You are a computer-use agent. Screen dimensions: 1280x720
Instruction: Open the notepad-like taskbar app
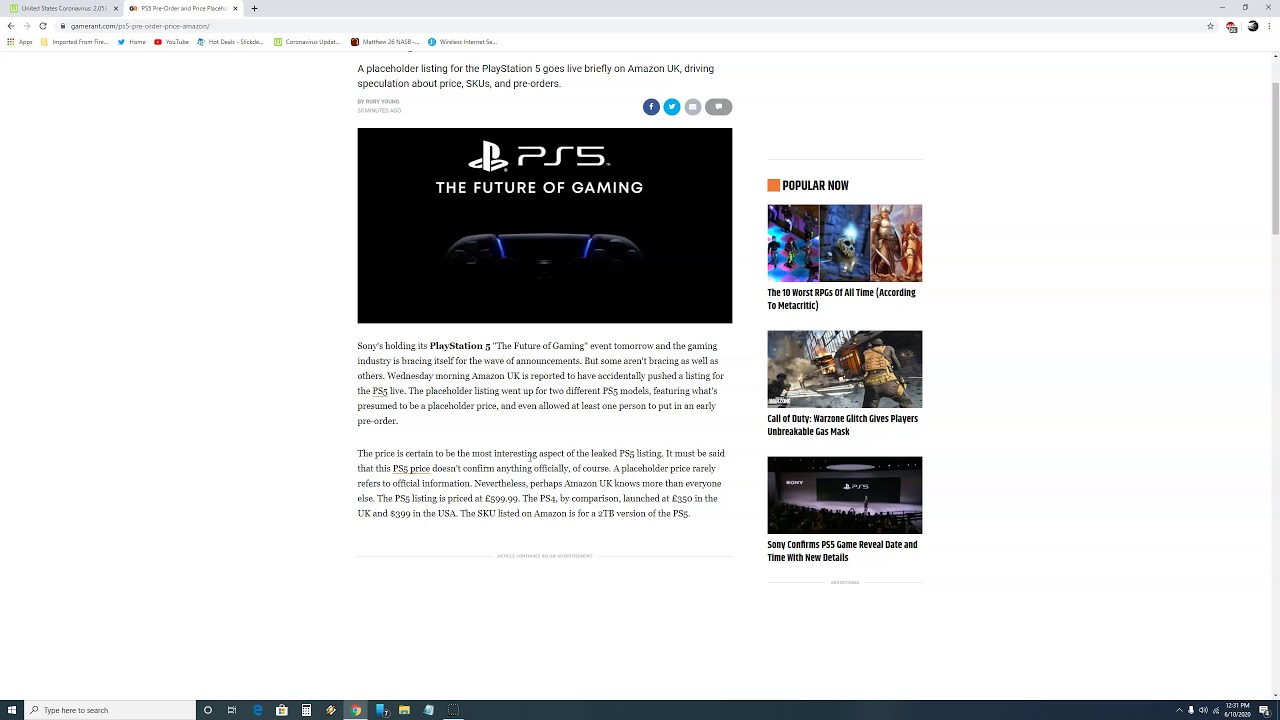429,710
